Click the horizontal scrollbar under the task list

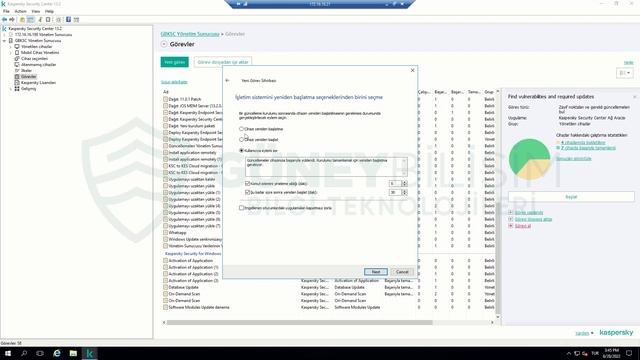[300, 322]
